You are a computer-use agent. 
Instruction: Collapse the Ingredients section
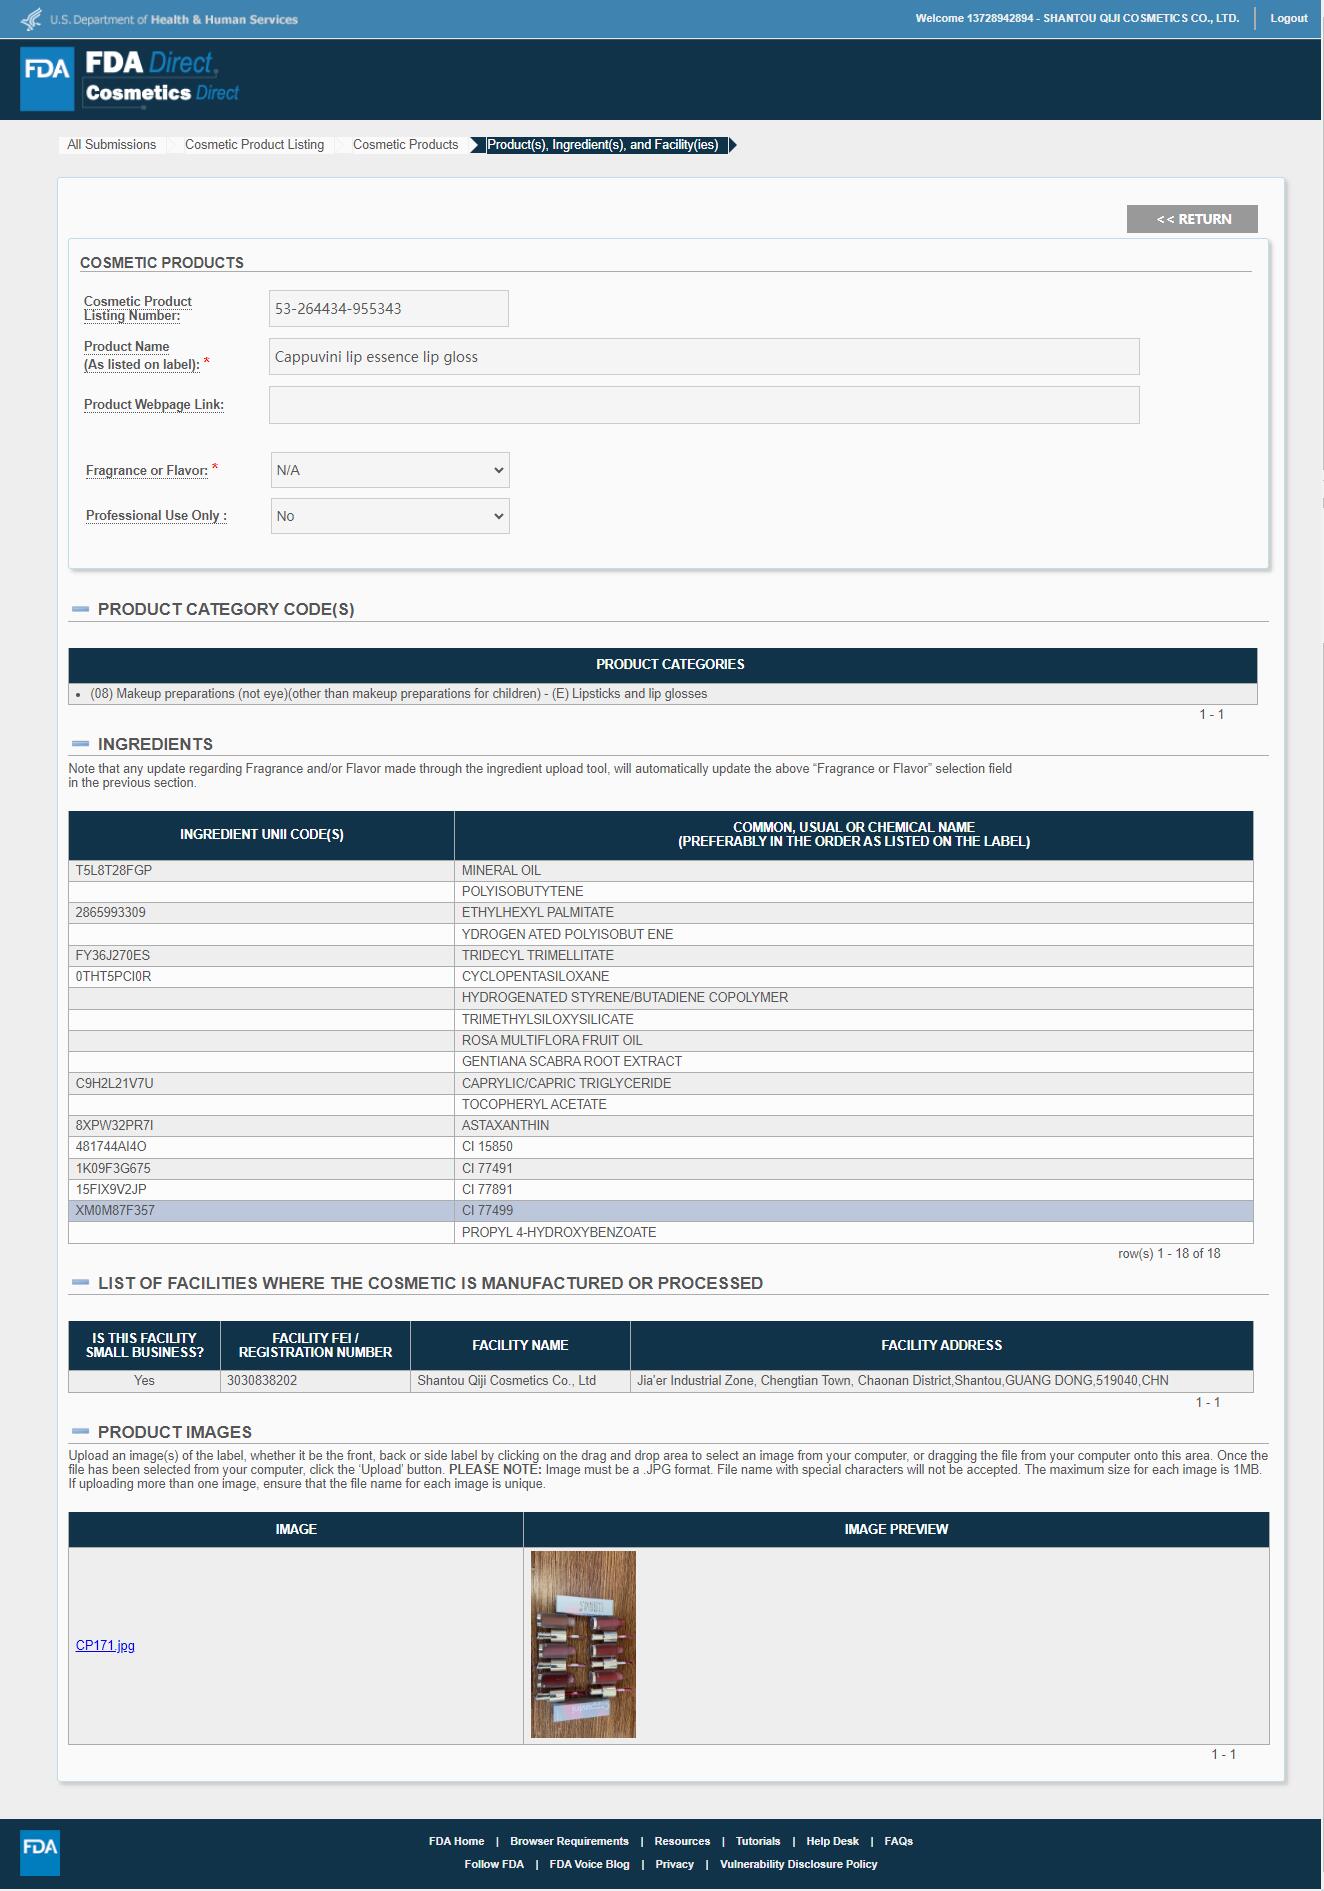click(x=81, y=744)
